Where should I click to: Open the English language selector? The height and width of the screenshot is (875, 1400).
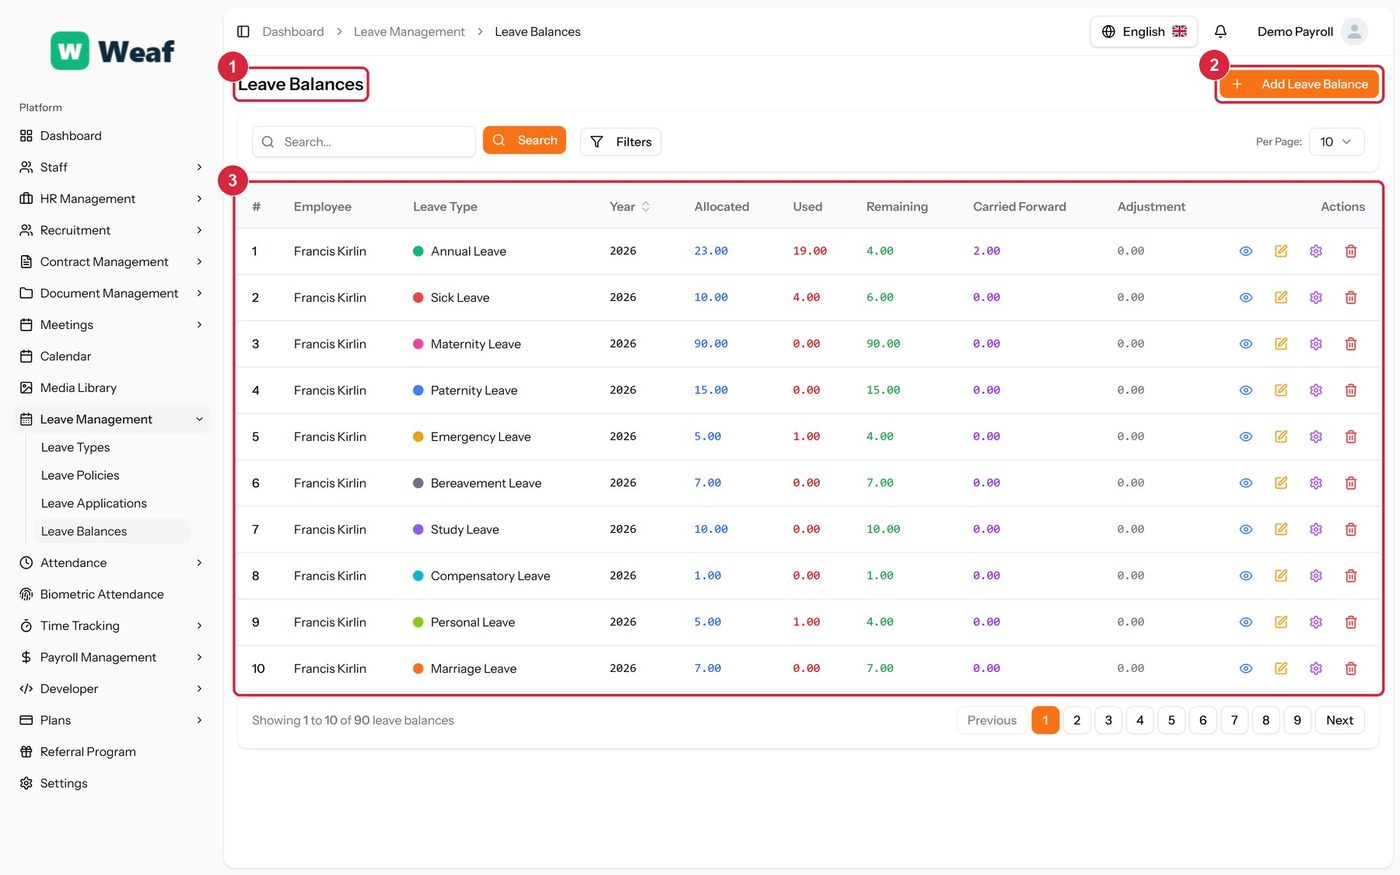1144,32
